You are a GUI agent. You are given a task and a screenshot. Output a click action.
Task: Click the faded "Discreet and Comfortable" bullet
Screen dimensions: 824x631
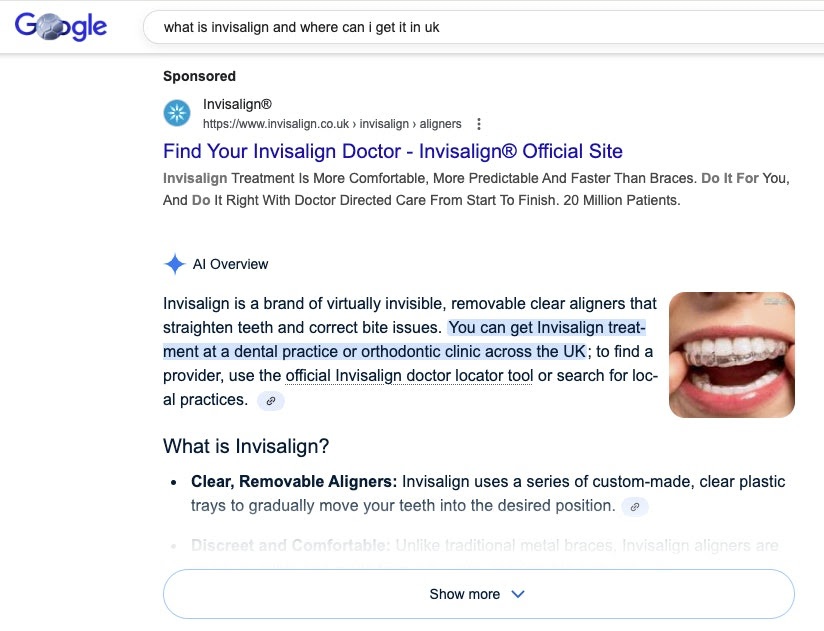(x=290, y=546)
